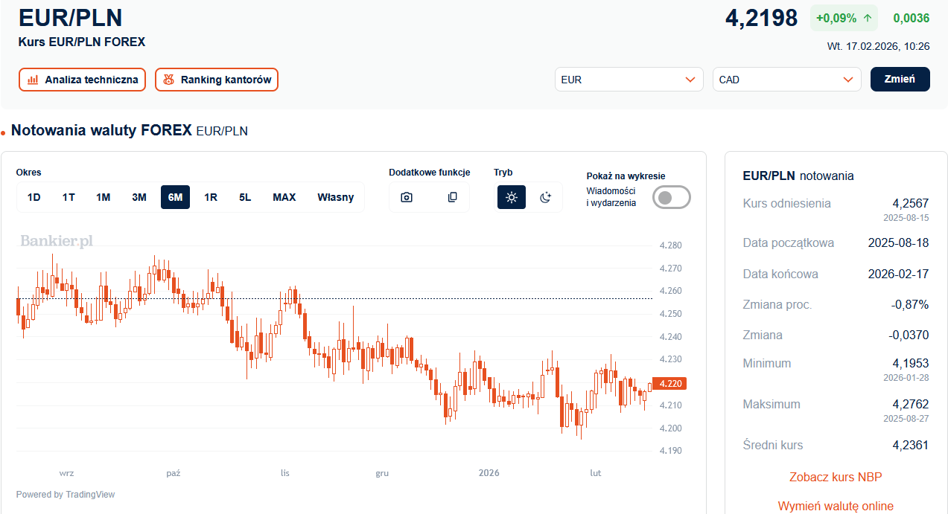Click the +0,09% change badge
Screen dimensions: 948x514
tap(843, 18)
